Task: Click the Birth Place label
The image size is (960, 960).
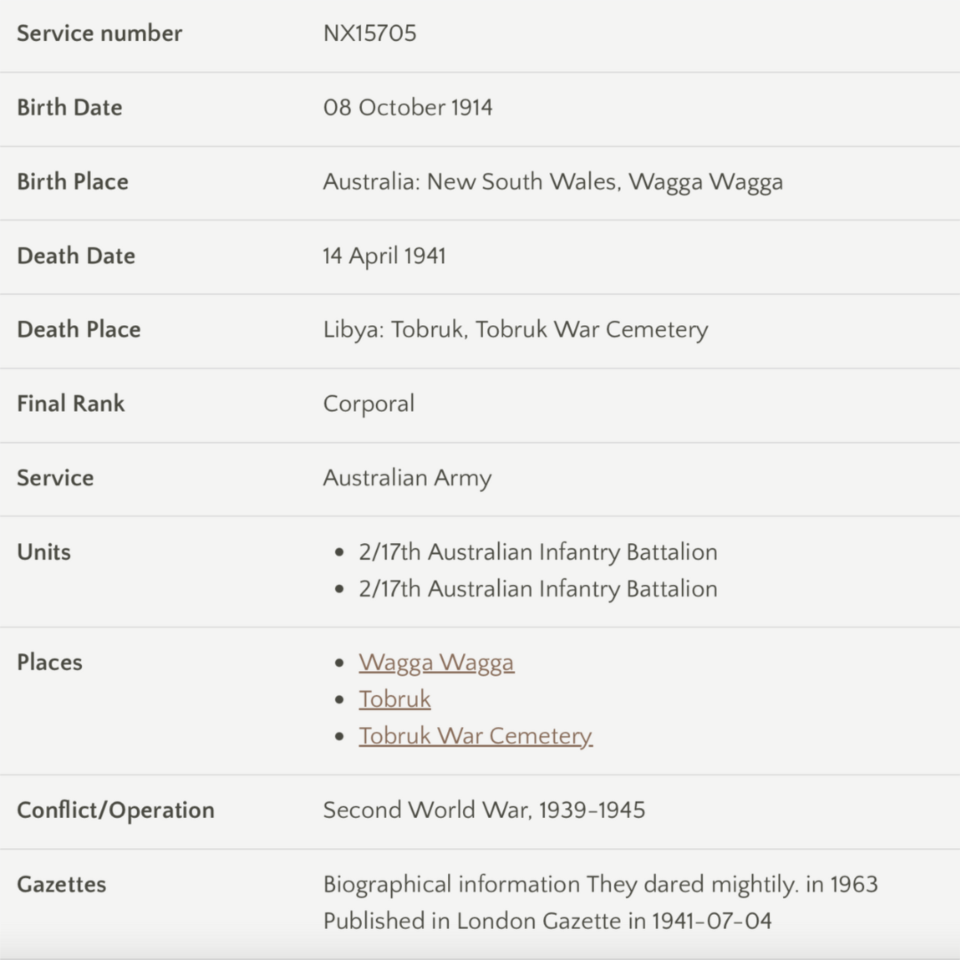Action: point(72,182)
